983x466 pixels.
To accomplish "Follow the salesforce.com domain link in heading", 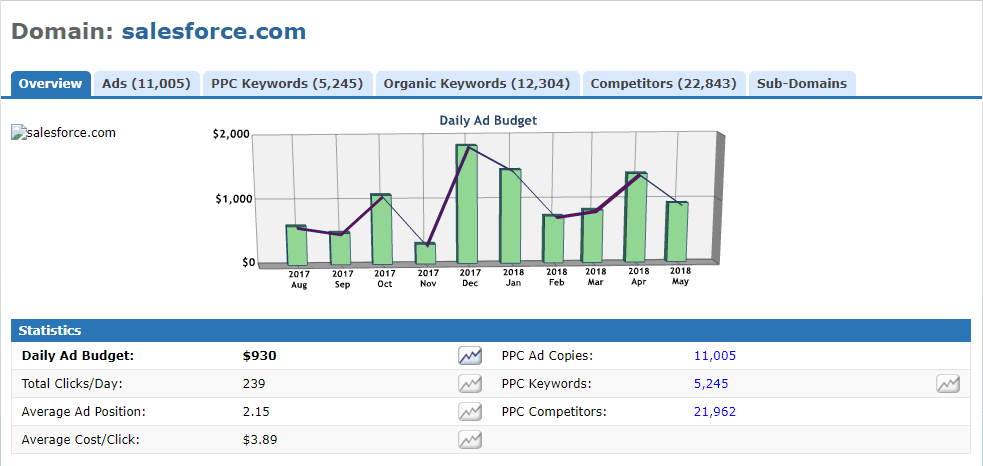I will [x=214, y=31].
